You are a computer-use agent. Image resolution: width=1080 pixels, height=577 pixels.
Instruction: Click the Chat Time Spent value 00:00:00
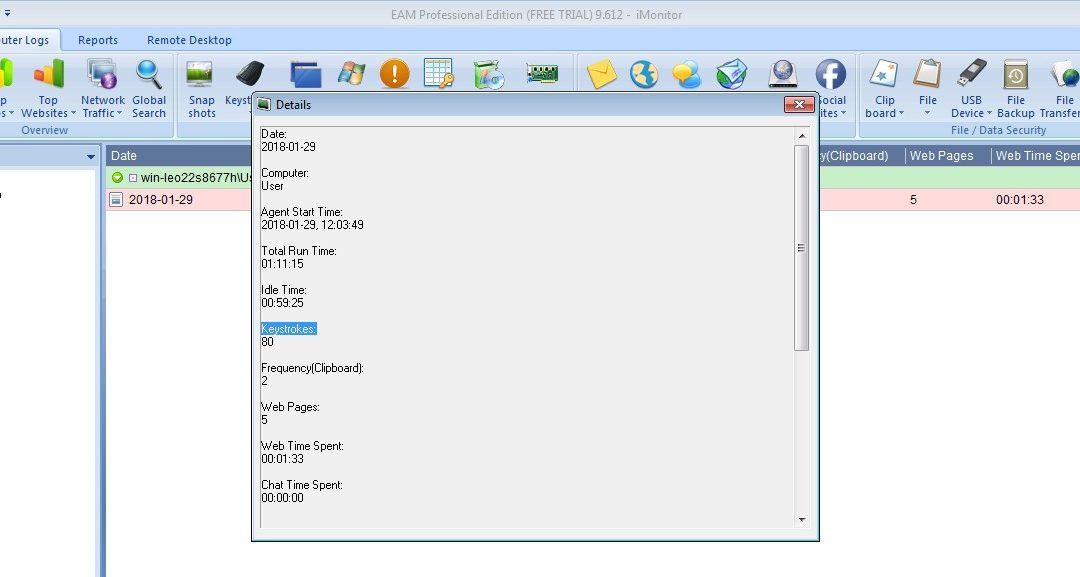[x=282, y=498]
